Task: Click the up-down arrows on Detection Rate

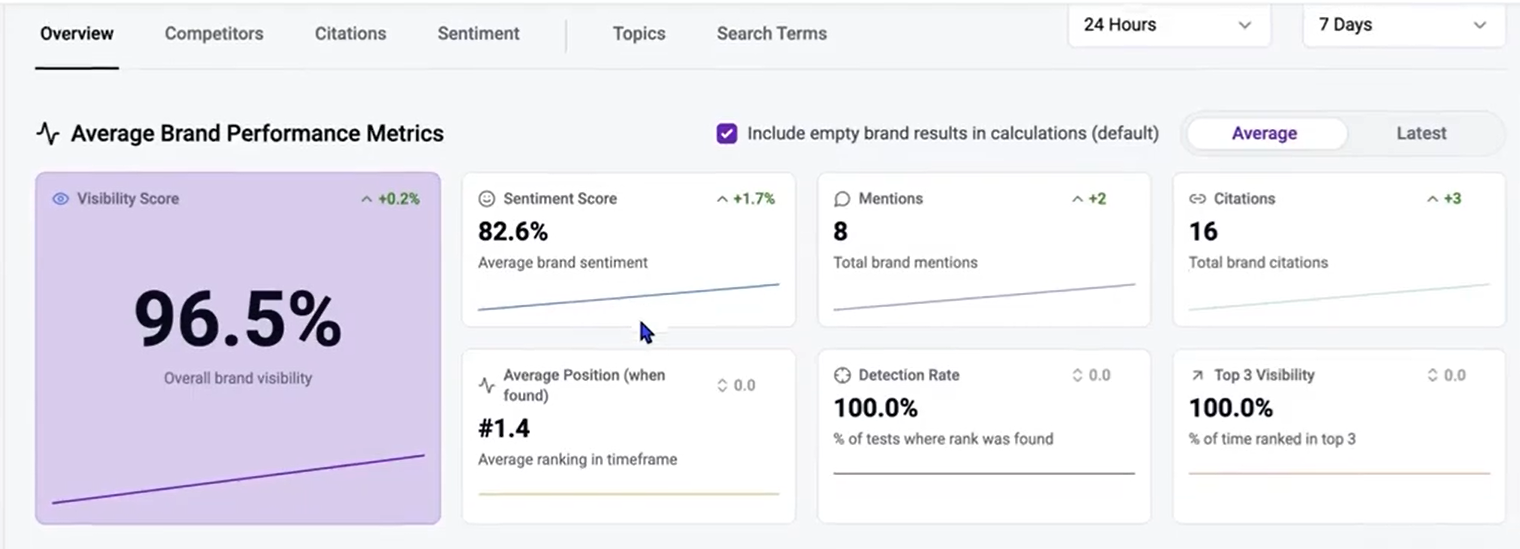Action: click(1077, 376)
